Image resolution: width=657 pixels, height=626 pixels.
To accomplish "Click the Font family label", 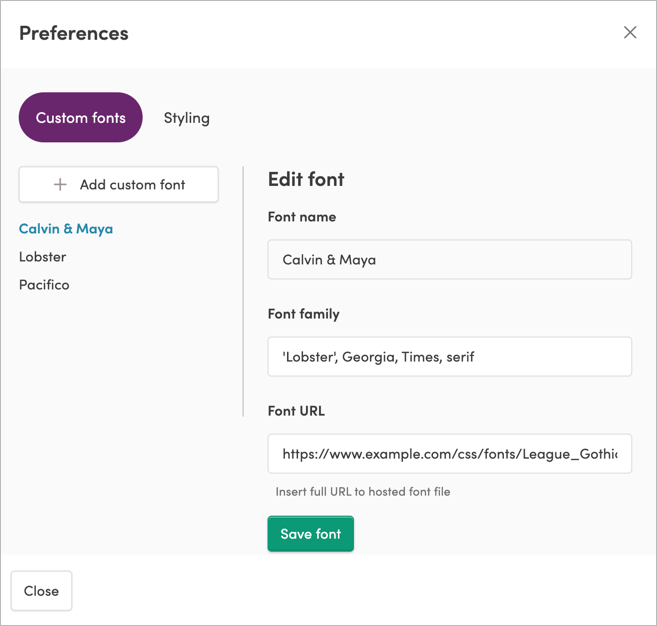I will tap(303, 314).
